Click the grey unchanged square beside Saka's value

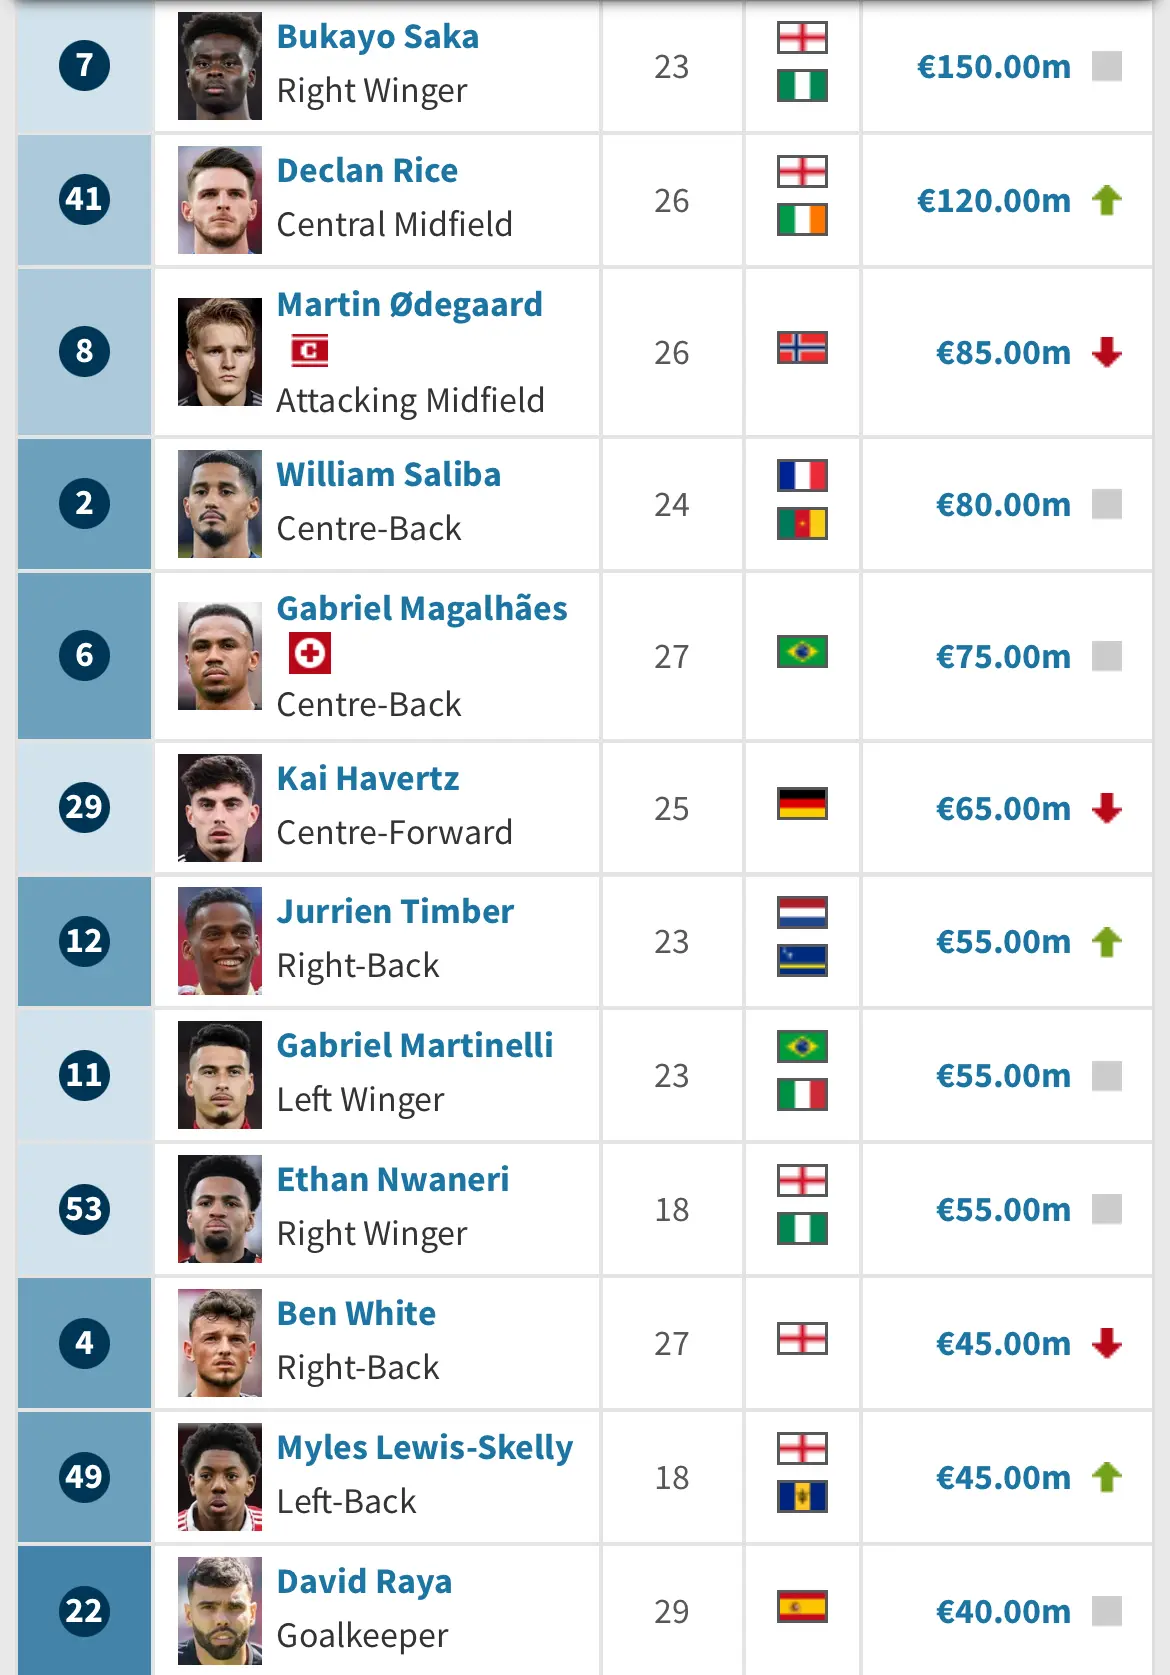[1106, 66]
